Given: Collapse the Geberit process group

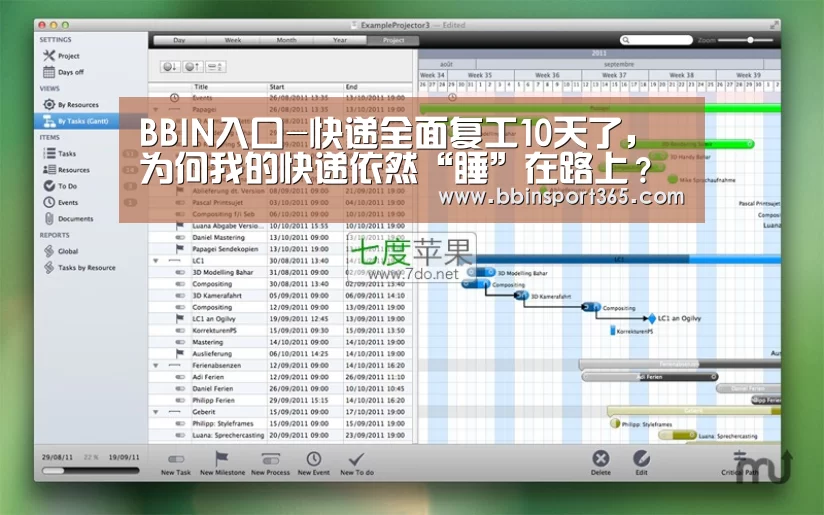Looking at the screenshot, I should (156, 412).
